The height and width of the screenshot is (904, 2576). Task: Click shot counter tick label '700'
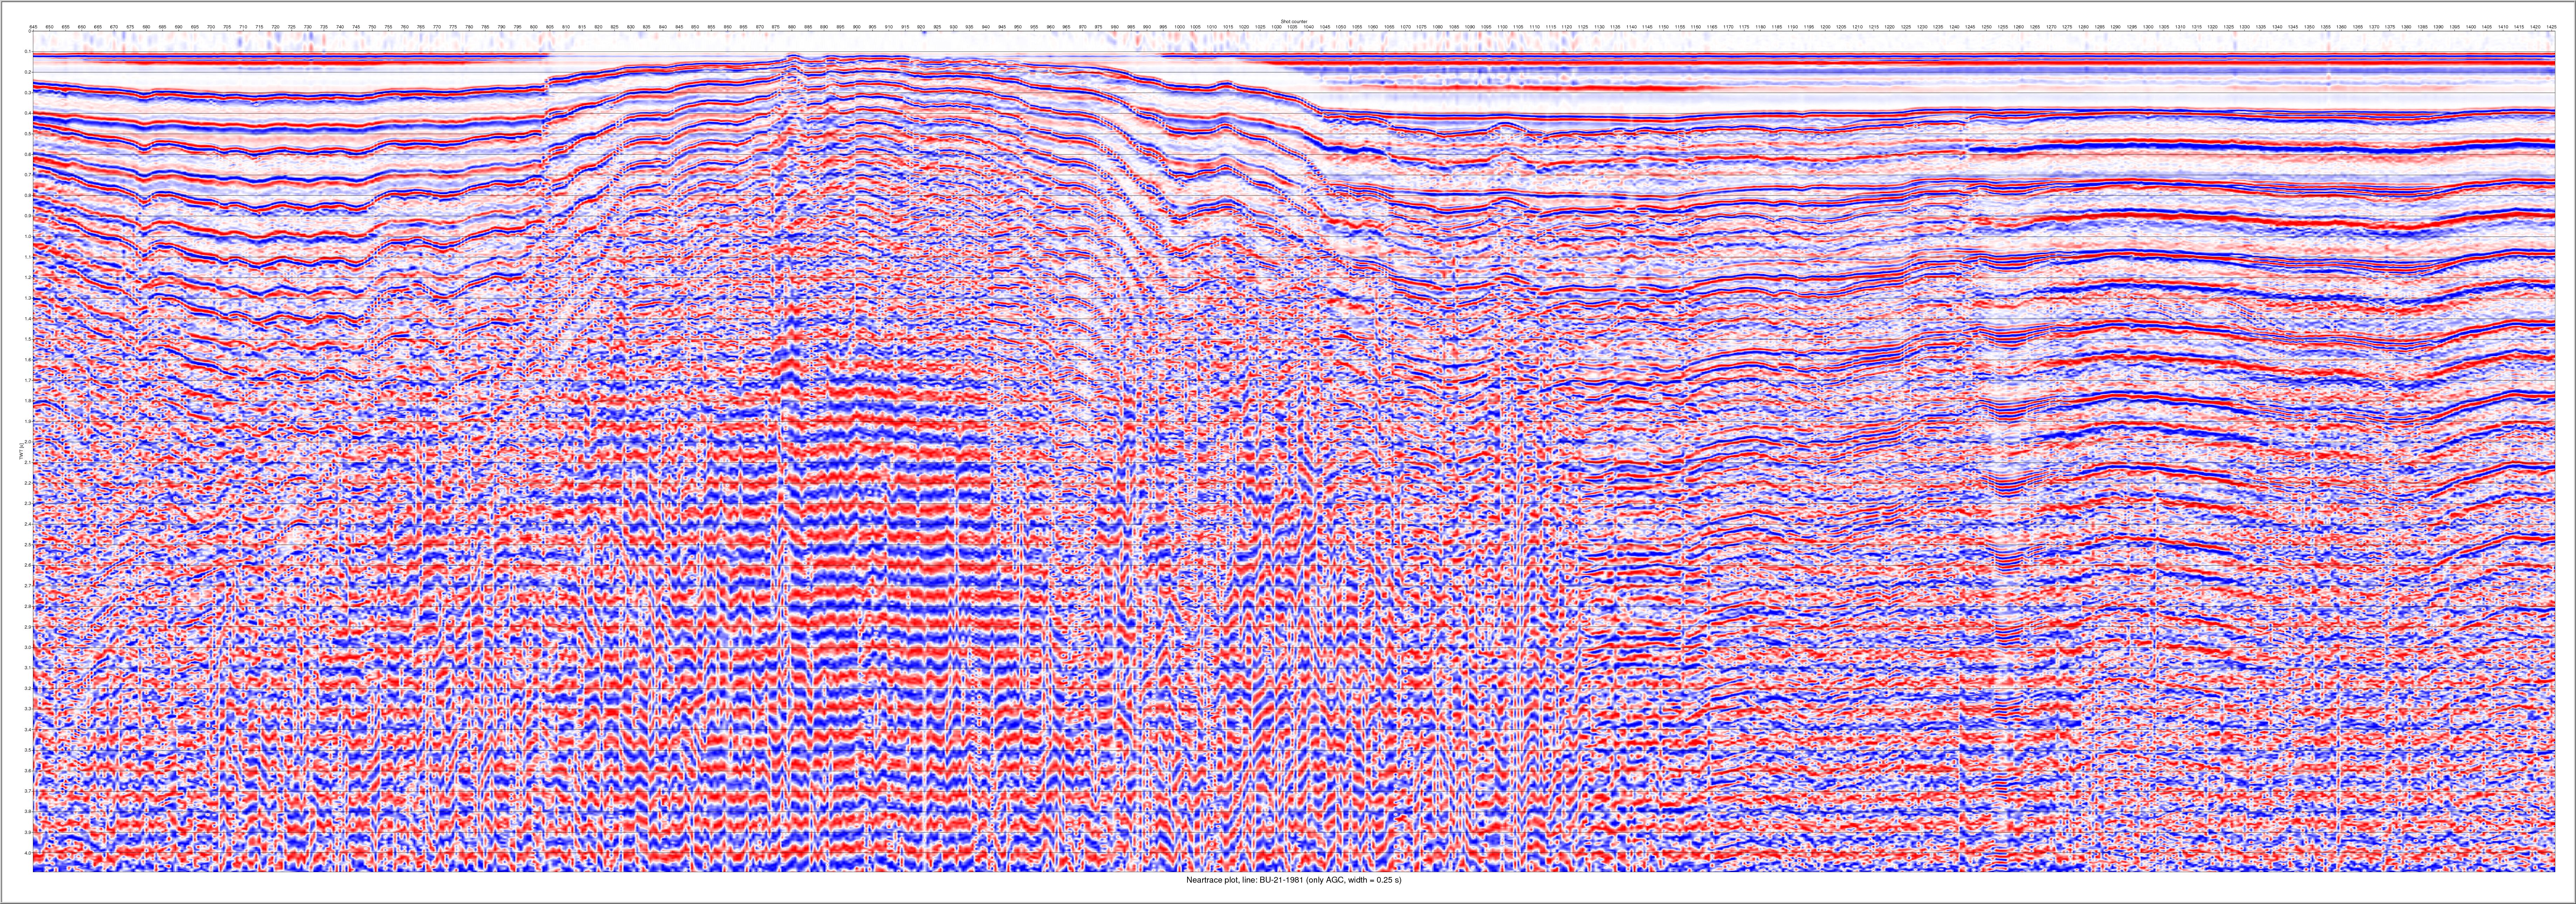tap(211, 27)
